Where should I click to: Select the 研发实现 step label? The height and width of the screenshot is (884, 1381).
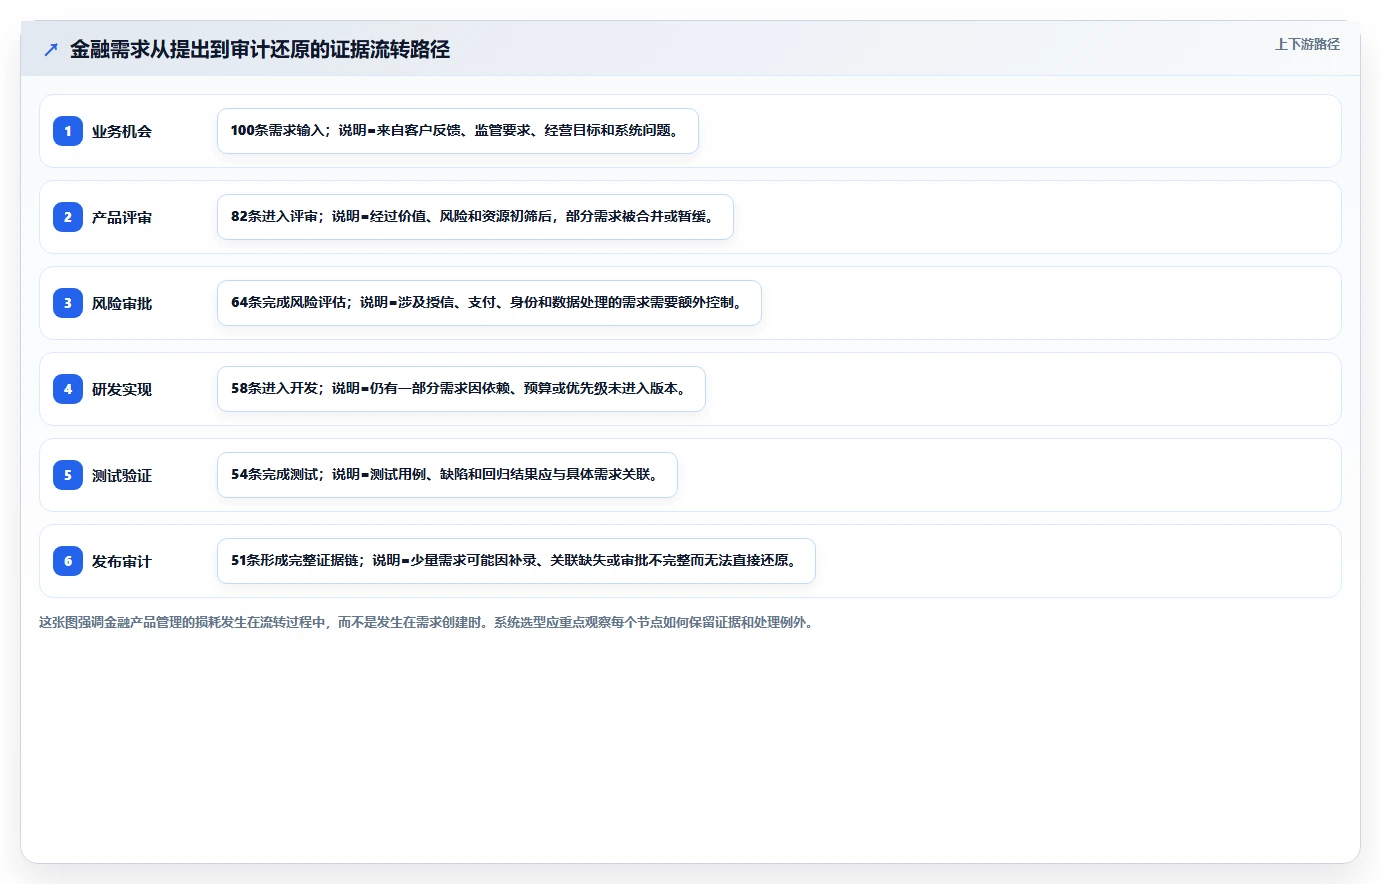click(122, 389)
